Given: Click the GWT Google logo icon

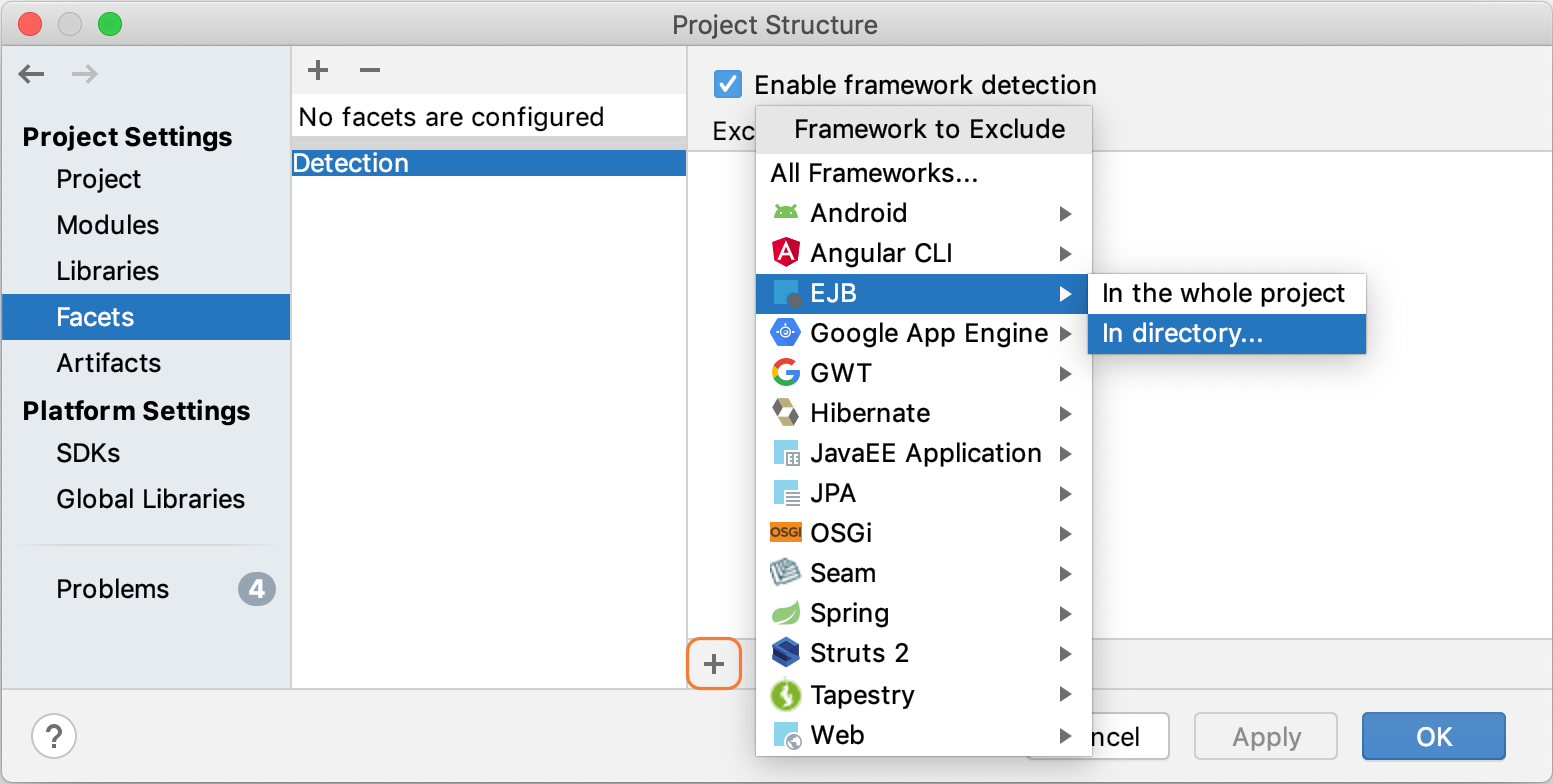Looking at the screenshot, I should click(786, 373).
